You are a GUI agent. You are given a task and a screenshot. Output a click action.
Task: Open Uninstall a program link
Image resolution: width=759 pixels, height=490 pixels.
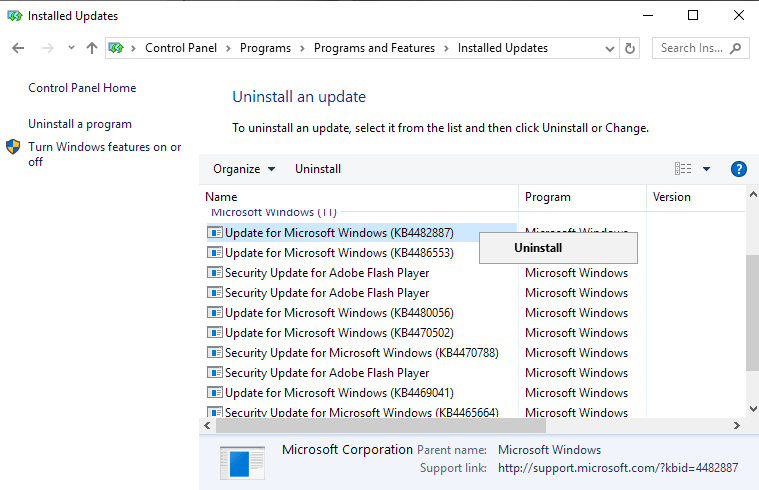(x=80, y=124)
